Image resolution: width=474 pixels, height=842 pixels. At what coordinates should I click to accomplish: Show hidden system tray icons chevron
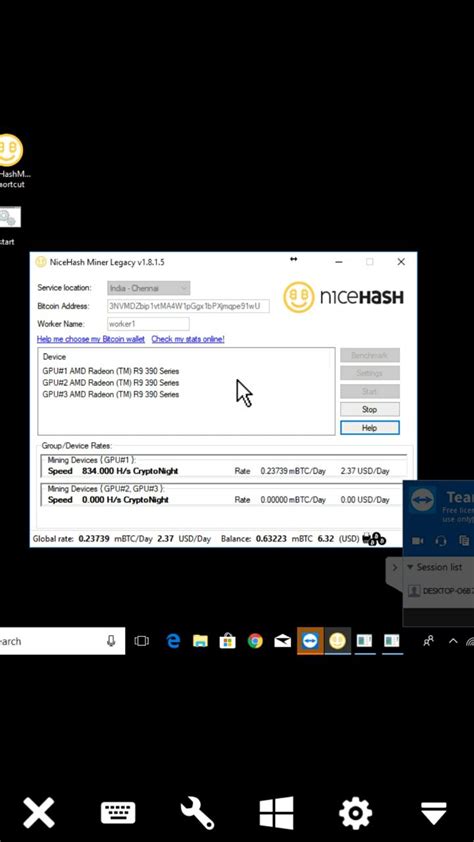453,641
